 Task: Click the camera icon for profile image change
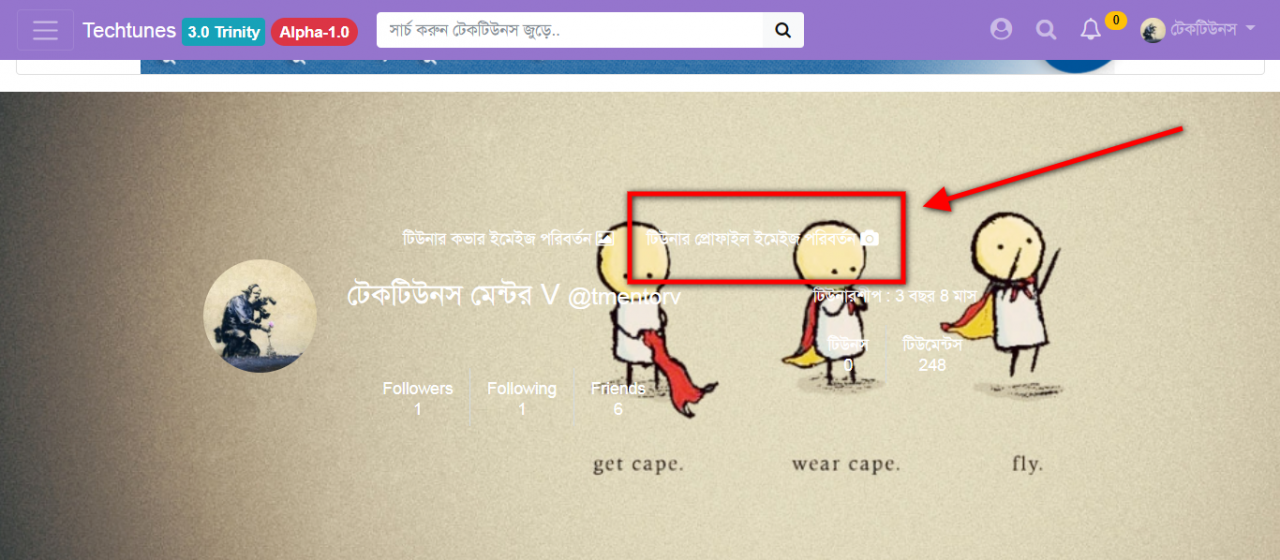pyautogui.click(x=870, y=238)
